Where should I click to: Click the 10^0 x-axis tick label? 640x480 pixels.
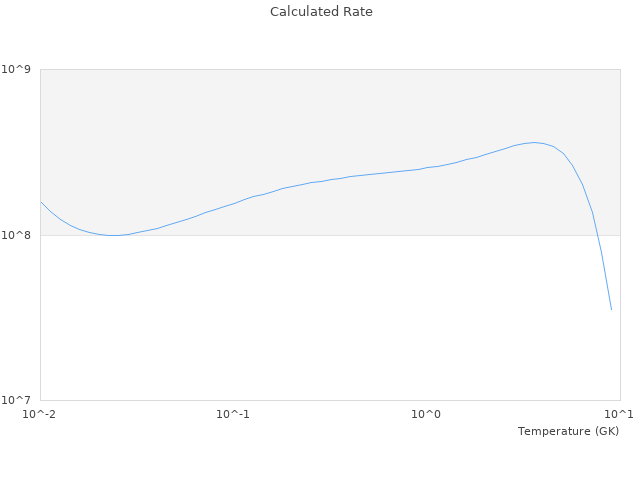pos(427,414)
